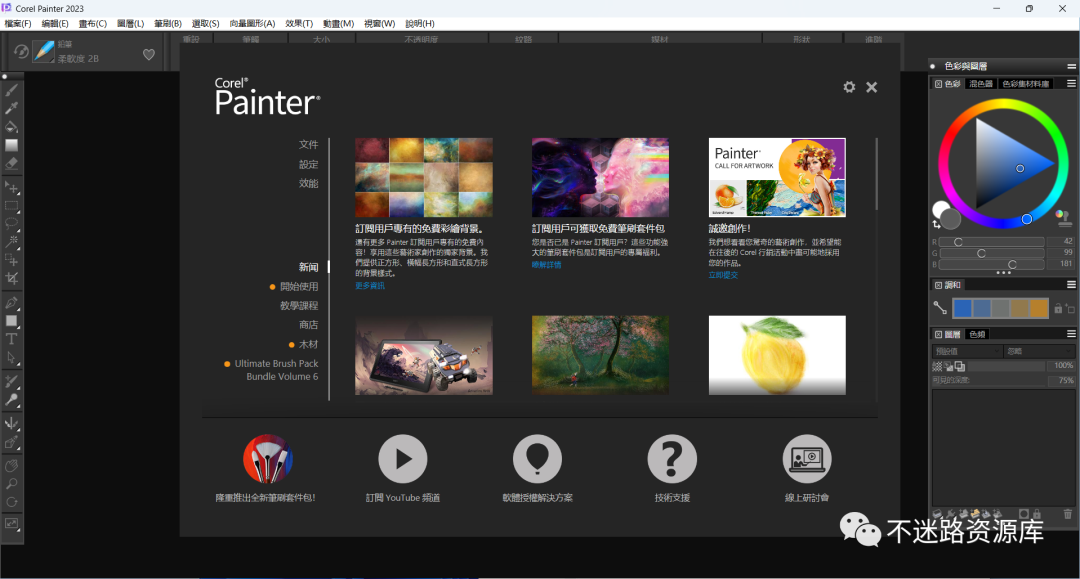Screen dimensions: 1080x579
Task: Select the Rectangular Selection tool
Action: 12,206
